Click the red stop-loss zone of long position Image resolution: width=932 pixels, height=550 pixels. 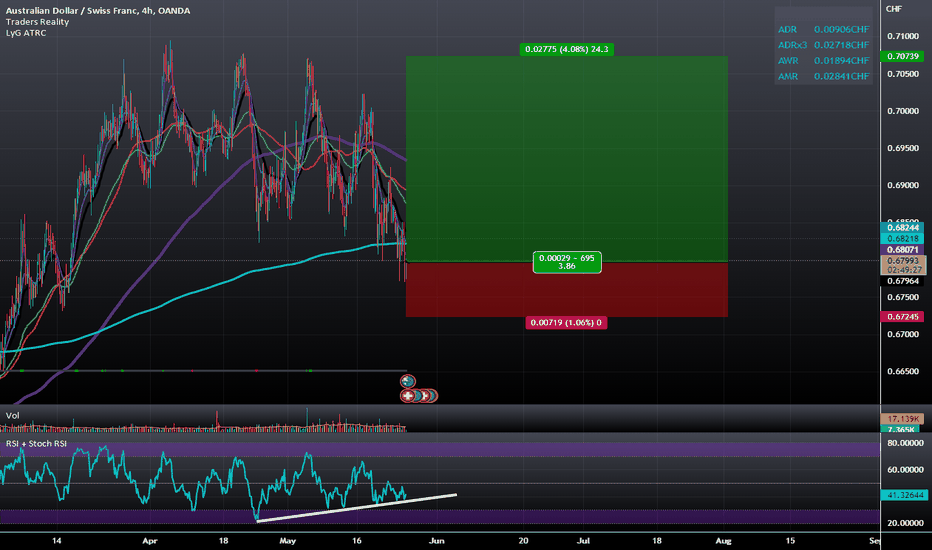pos(566,290)
